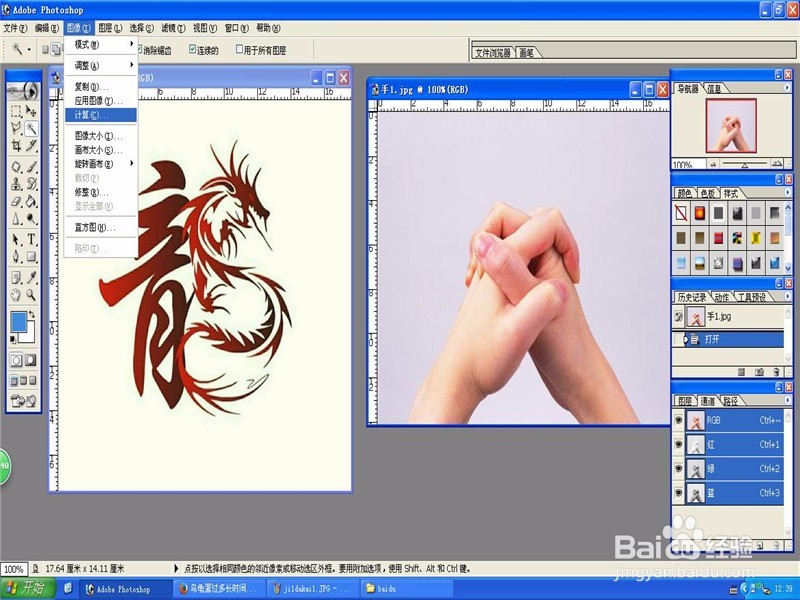The image size is (800, 600).
Task: Open the 旋转画布 submenu
Action: click(x=101, y=164)
